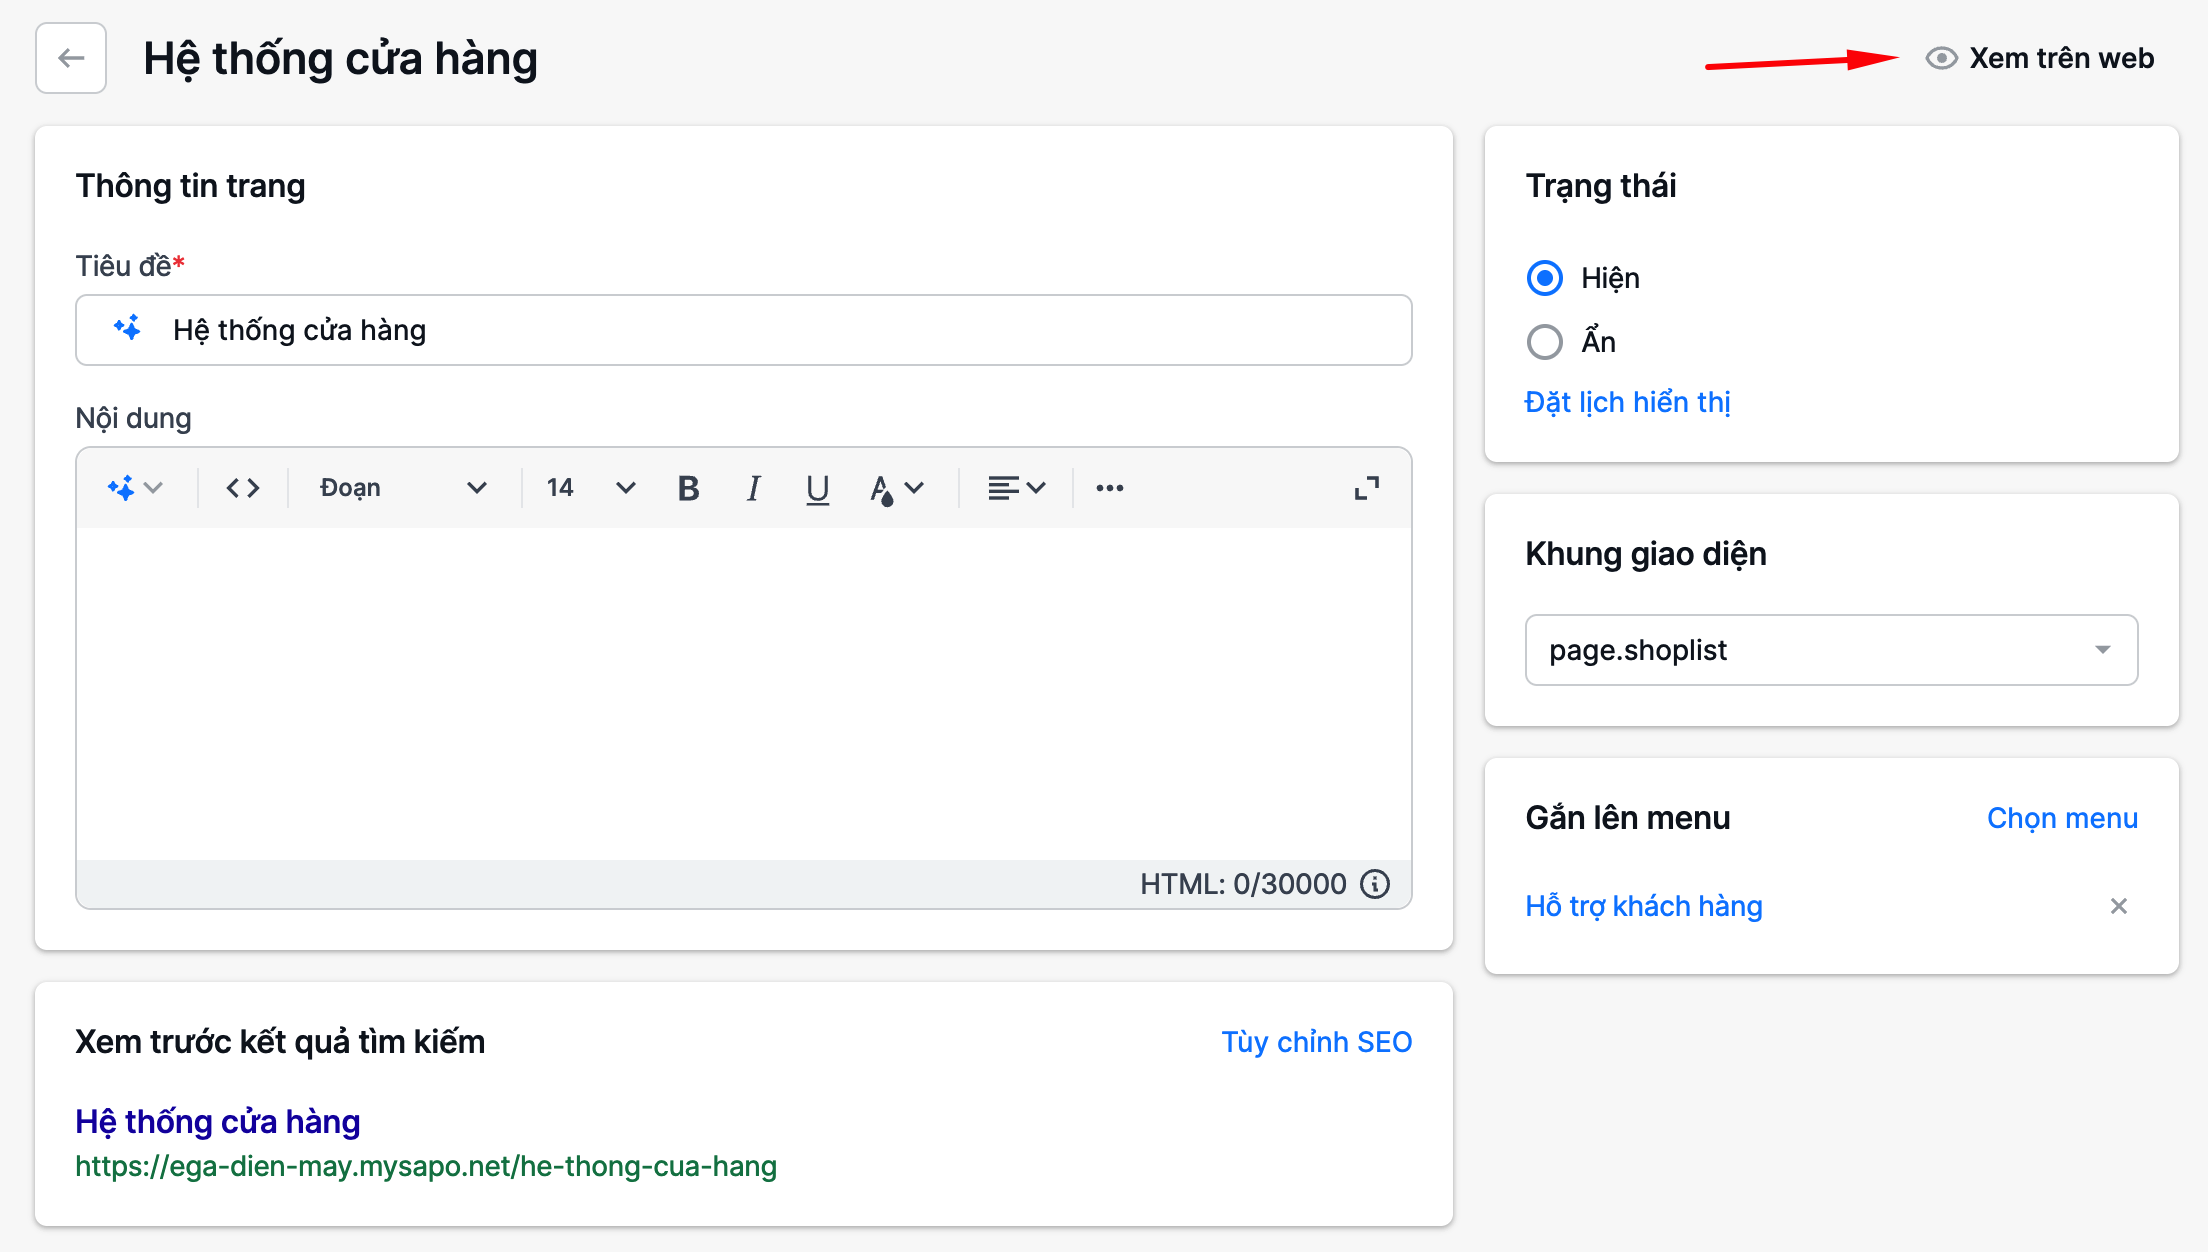Open page.shoplist template dropdown
The width and height of the screenshot is (2208, 1252).
coord(1831,650)
